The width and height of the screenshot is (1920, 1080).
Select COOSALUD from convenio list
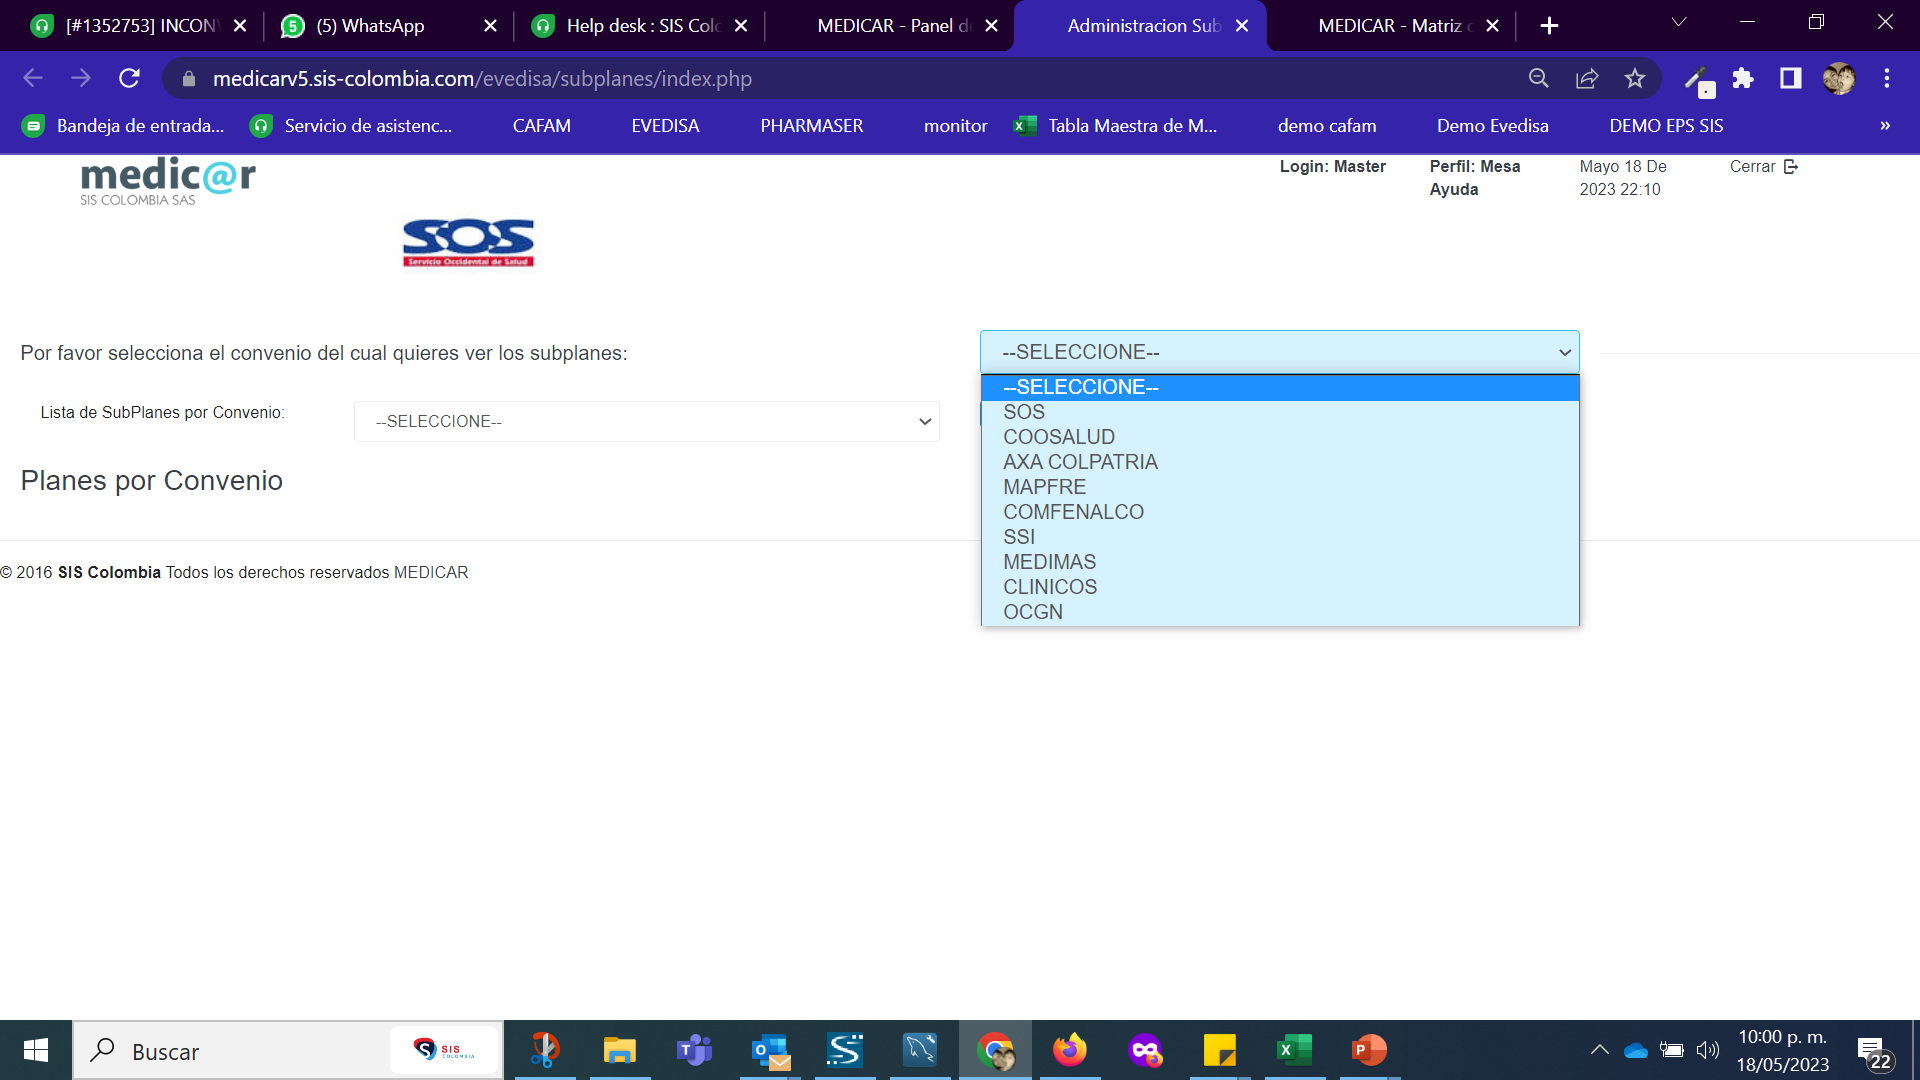[1058, 437]
